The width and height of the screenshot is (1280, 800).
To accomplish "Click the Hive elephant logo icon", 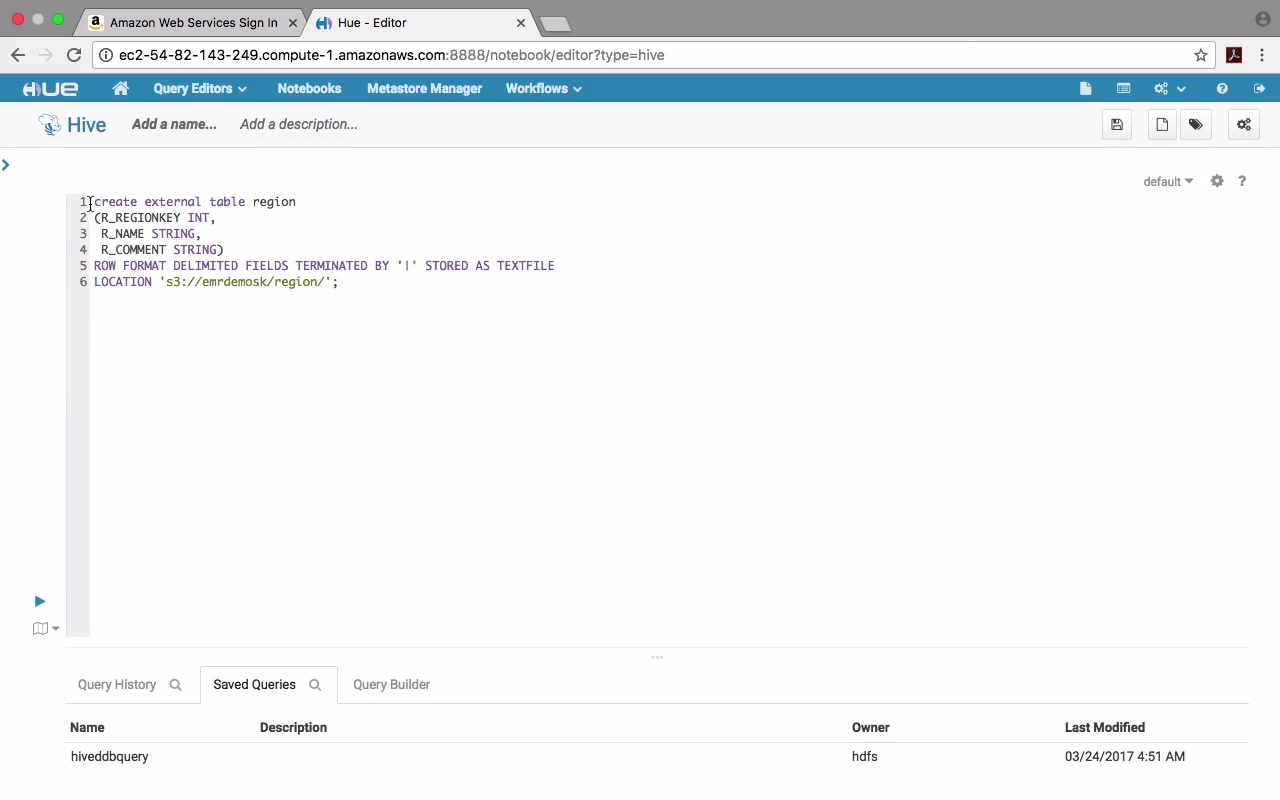I will click(x=49, y=124).
